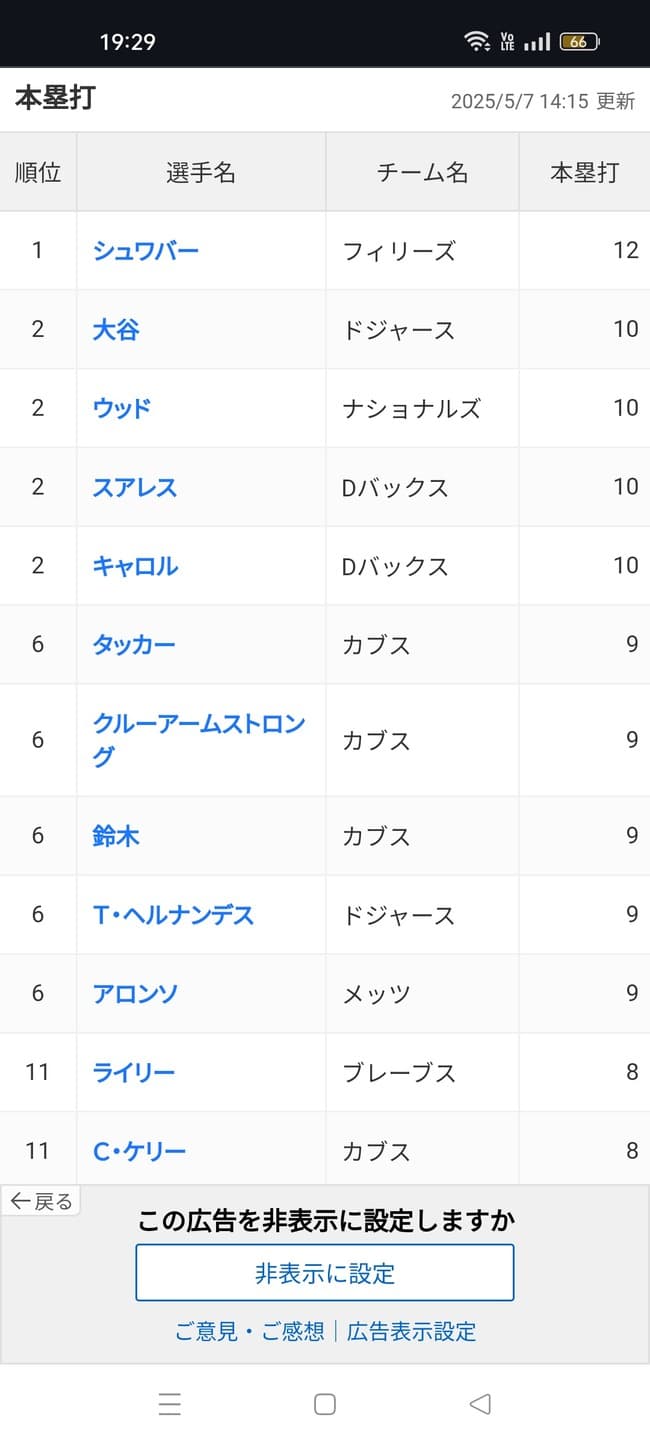The height and width of the screenshot is (1444, 650).
Task: Open the ウッド player page
Action: pos(121,408)
